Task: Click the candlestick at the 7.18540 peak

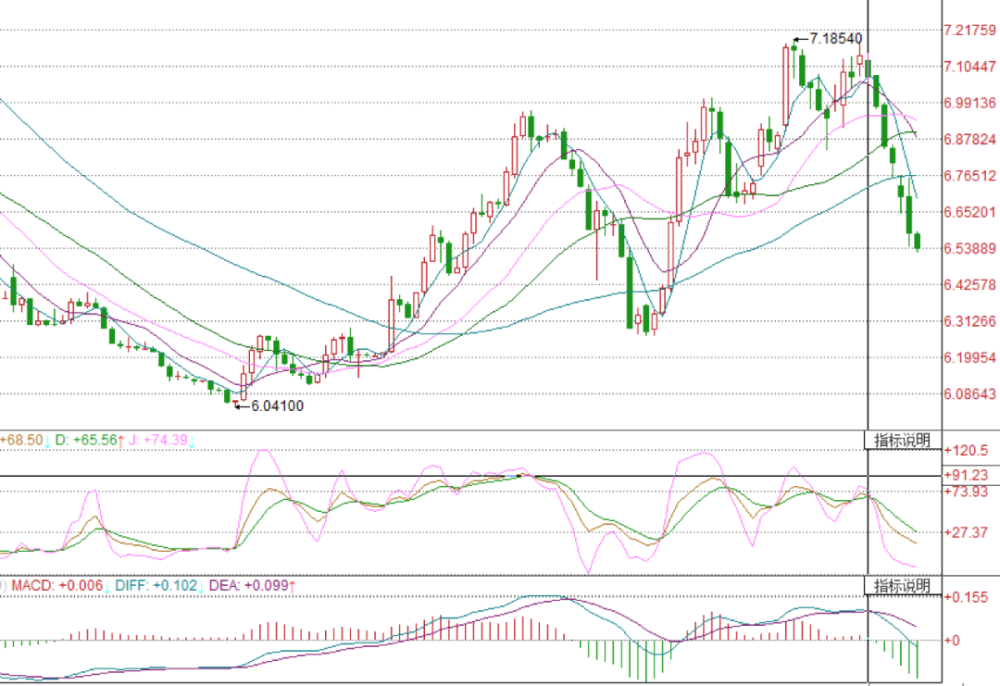Action: tap(793, 45)
